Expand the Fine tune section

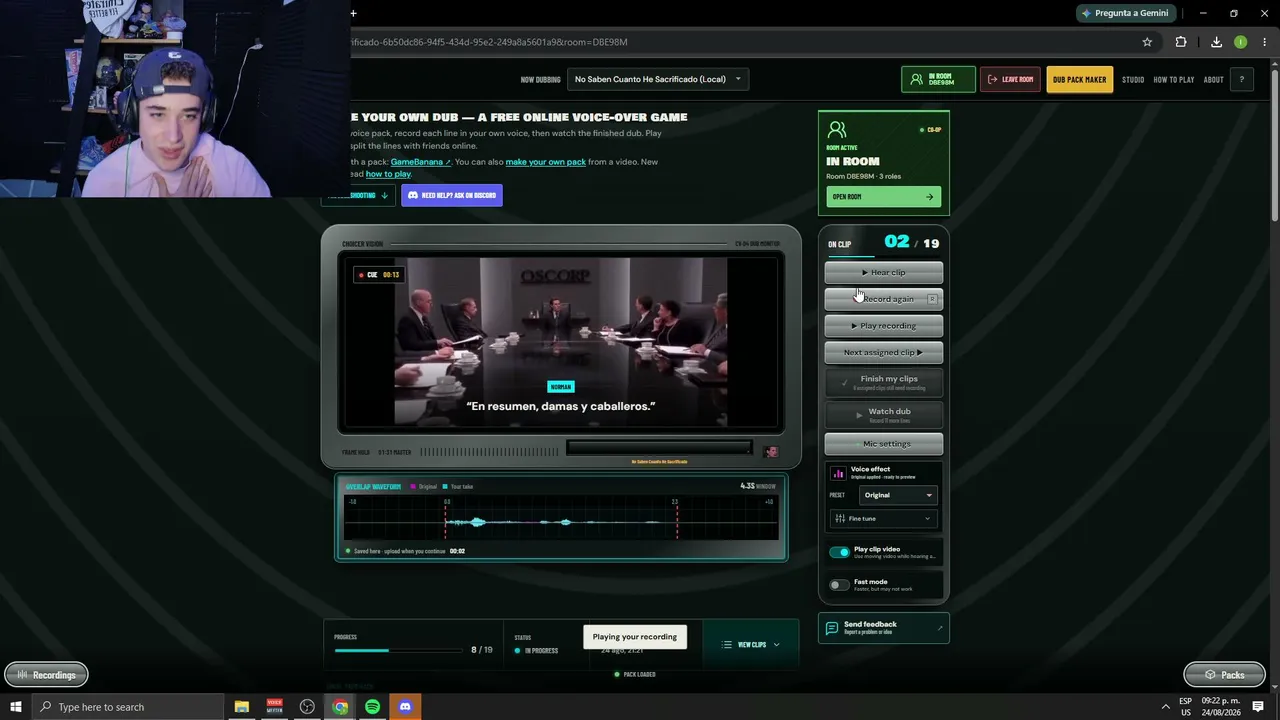[x=884, y=518]
